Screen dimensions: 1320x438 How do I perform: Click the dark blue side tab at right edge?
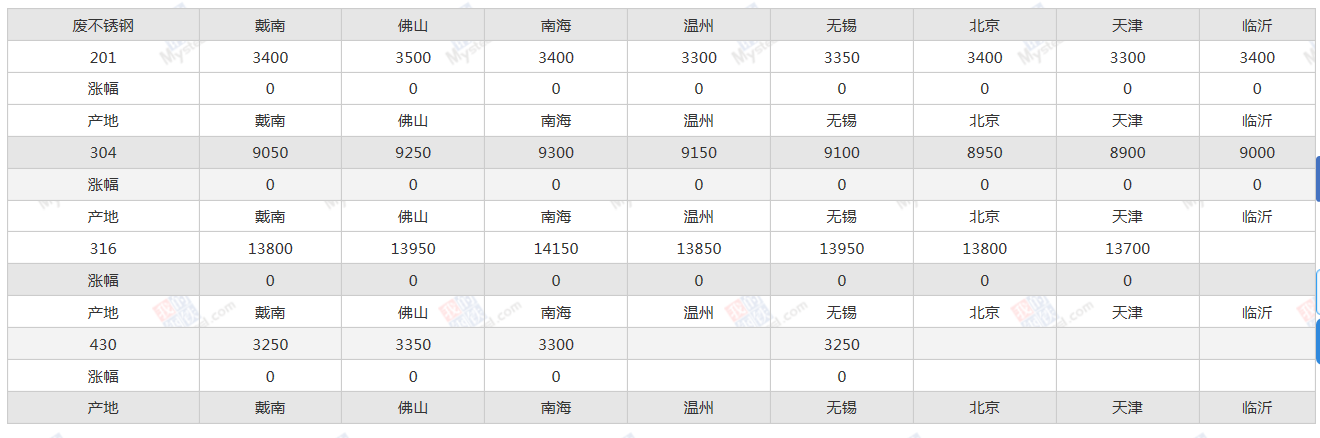1316,179
